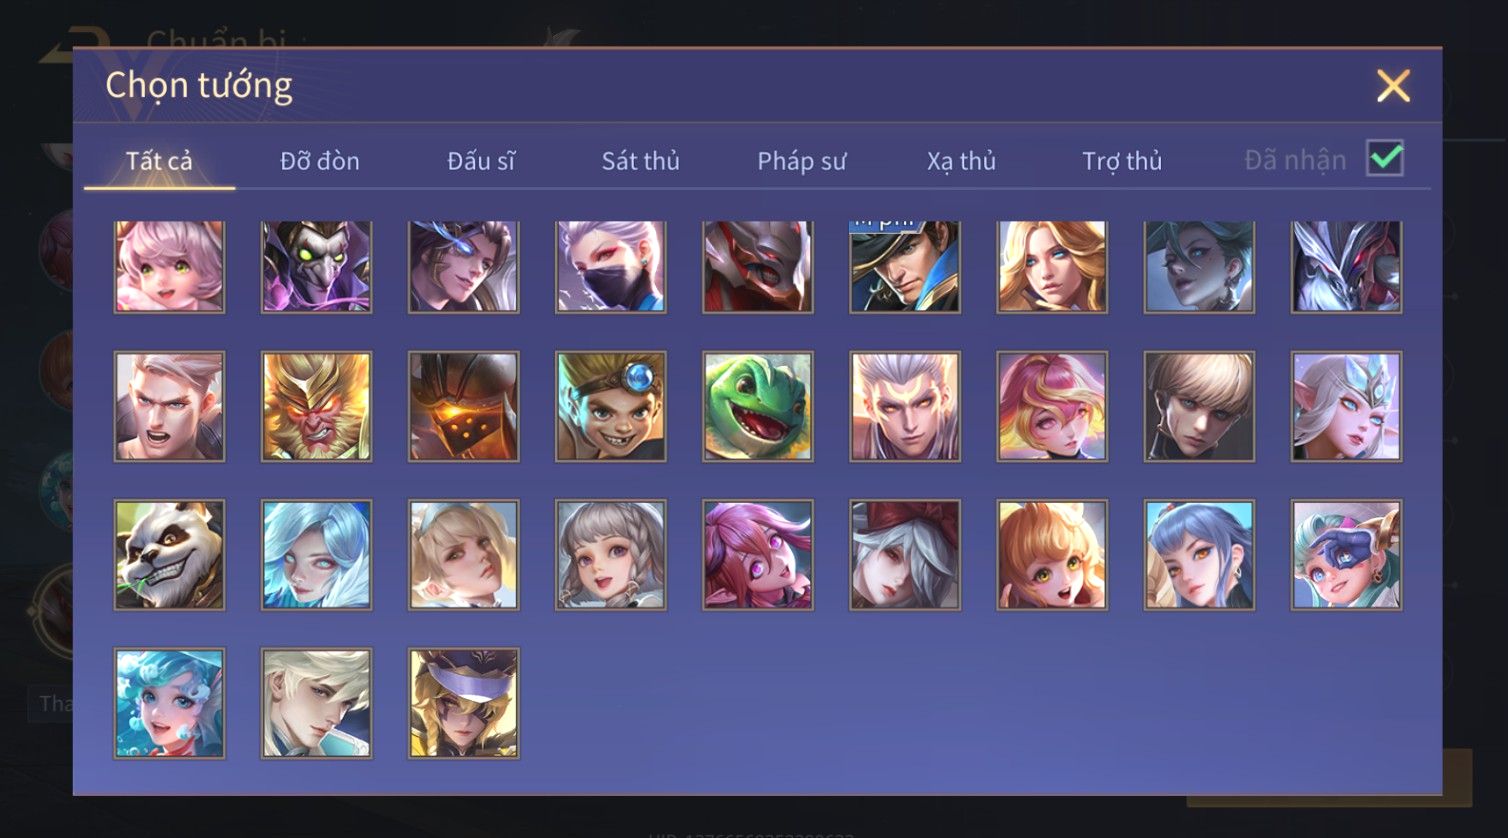Uncheck the Đã nhận checkbox
Screen dimensions: 1508x838
tap(1385, 159)
